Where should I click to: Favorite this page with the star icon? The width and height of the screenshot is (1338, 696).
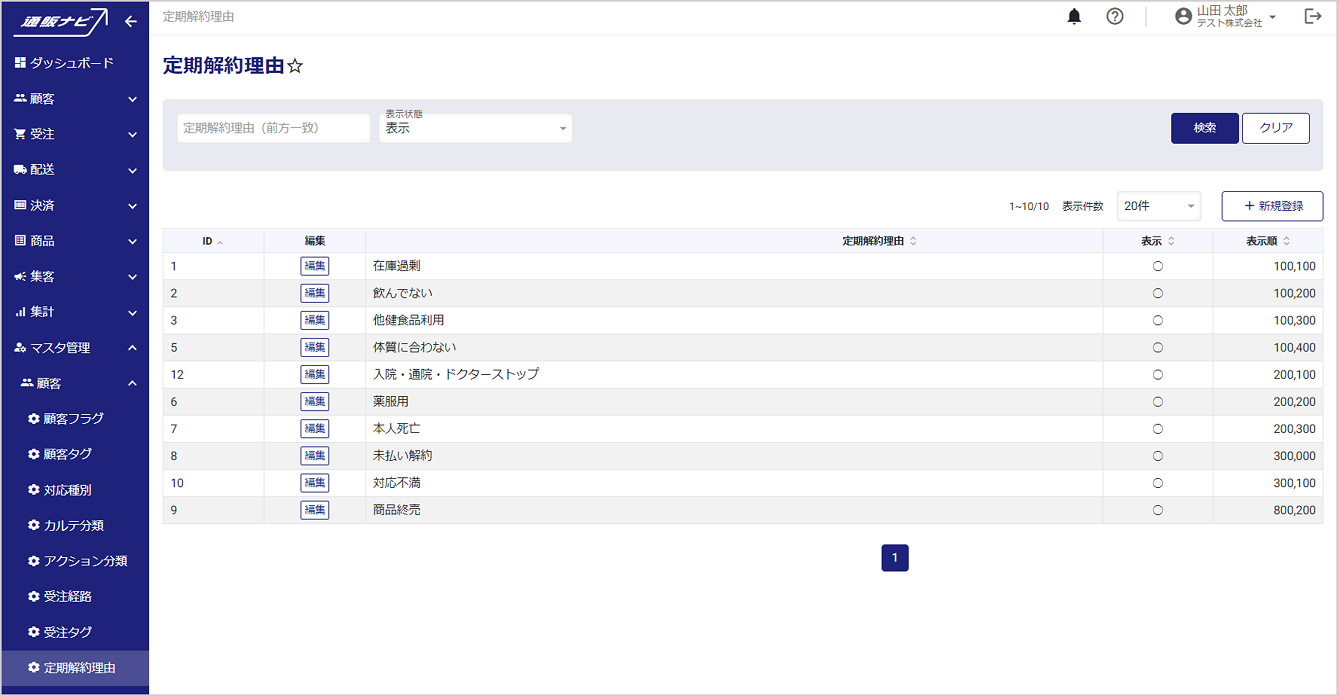(x=295, y=67)
